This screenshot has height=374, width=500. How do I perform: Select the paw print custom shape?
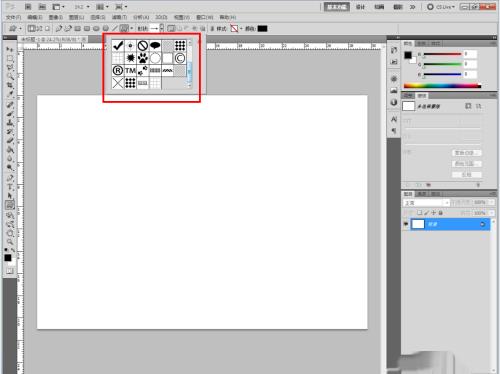tap(143, 58)
